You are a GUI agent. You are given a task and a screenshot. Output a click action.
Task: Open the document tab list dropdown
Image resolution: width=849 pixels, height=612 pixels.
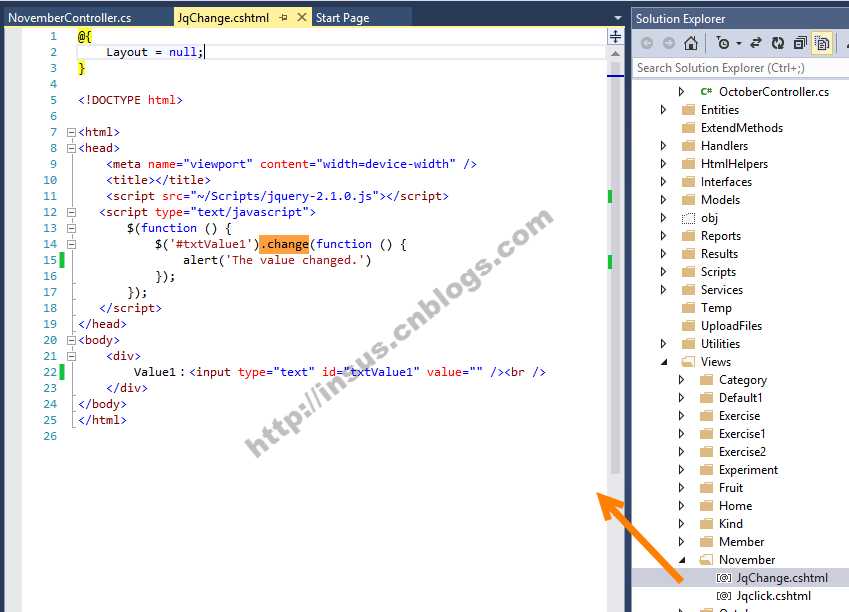point(618,18)
